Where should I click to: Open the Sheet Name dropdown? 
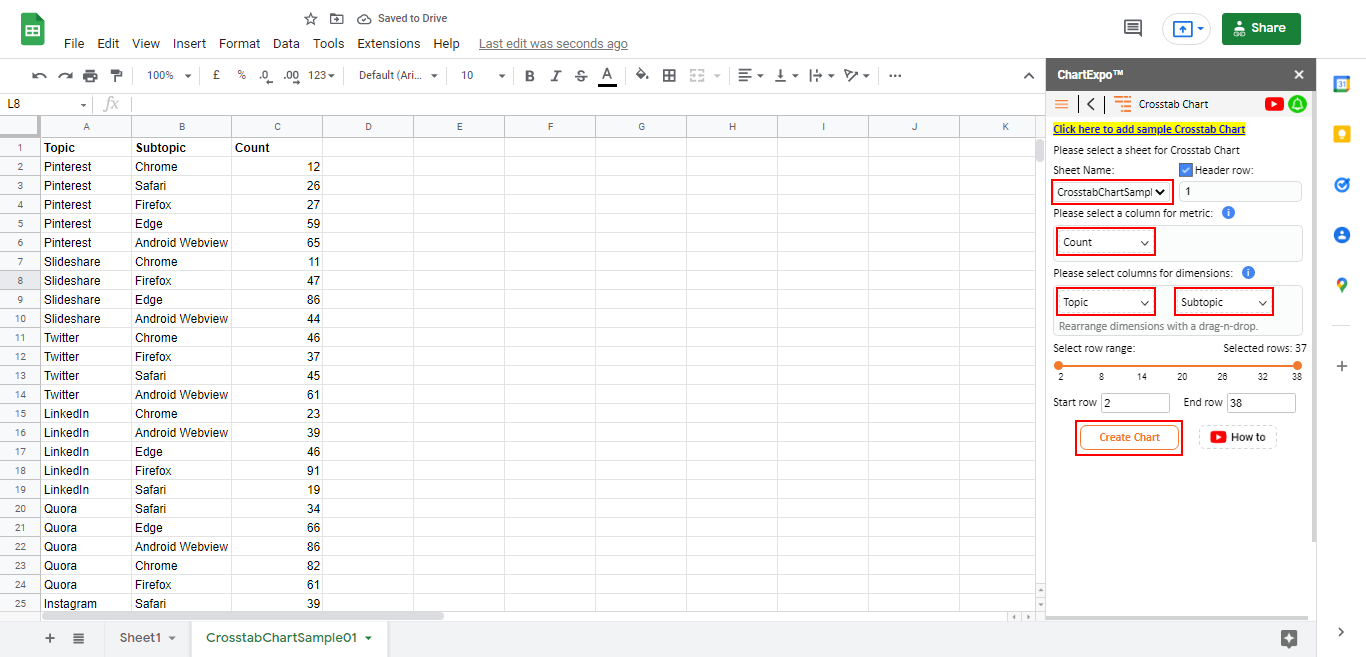pyautogui.click(x=1112, y=192)
